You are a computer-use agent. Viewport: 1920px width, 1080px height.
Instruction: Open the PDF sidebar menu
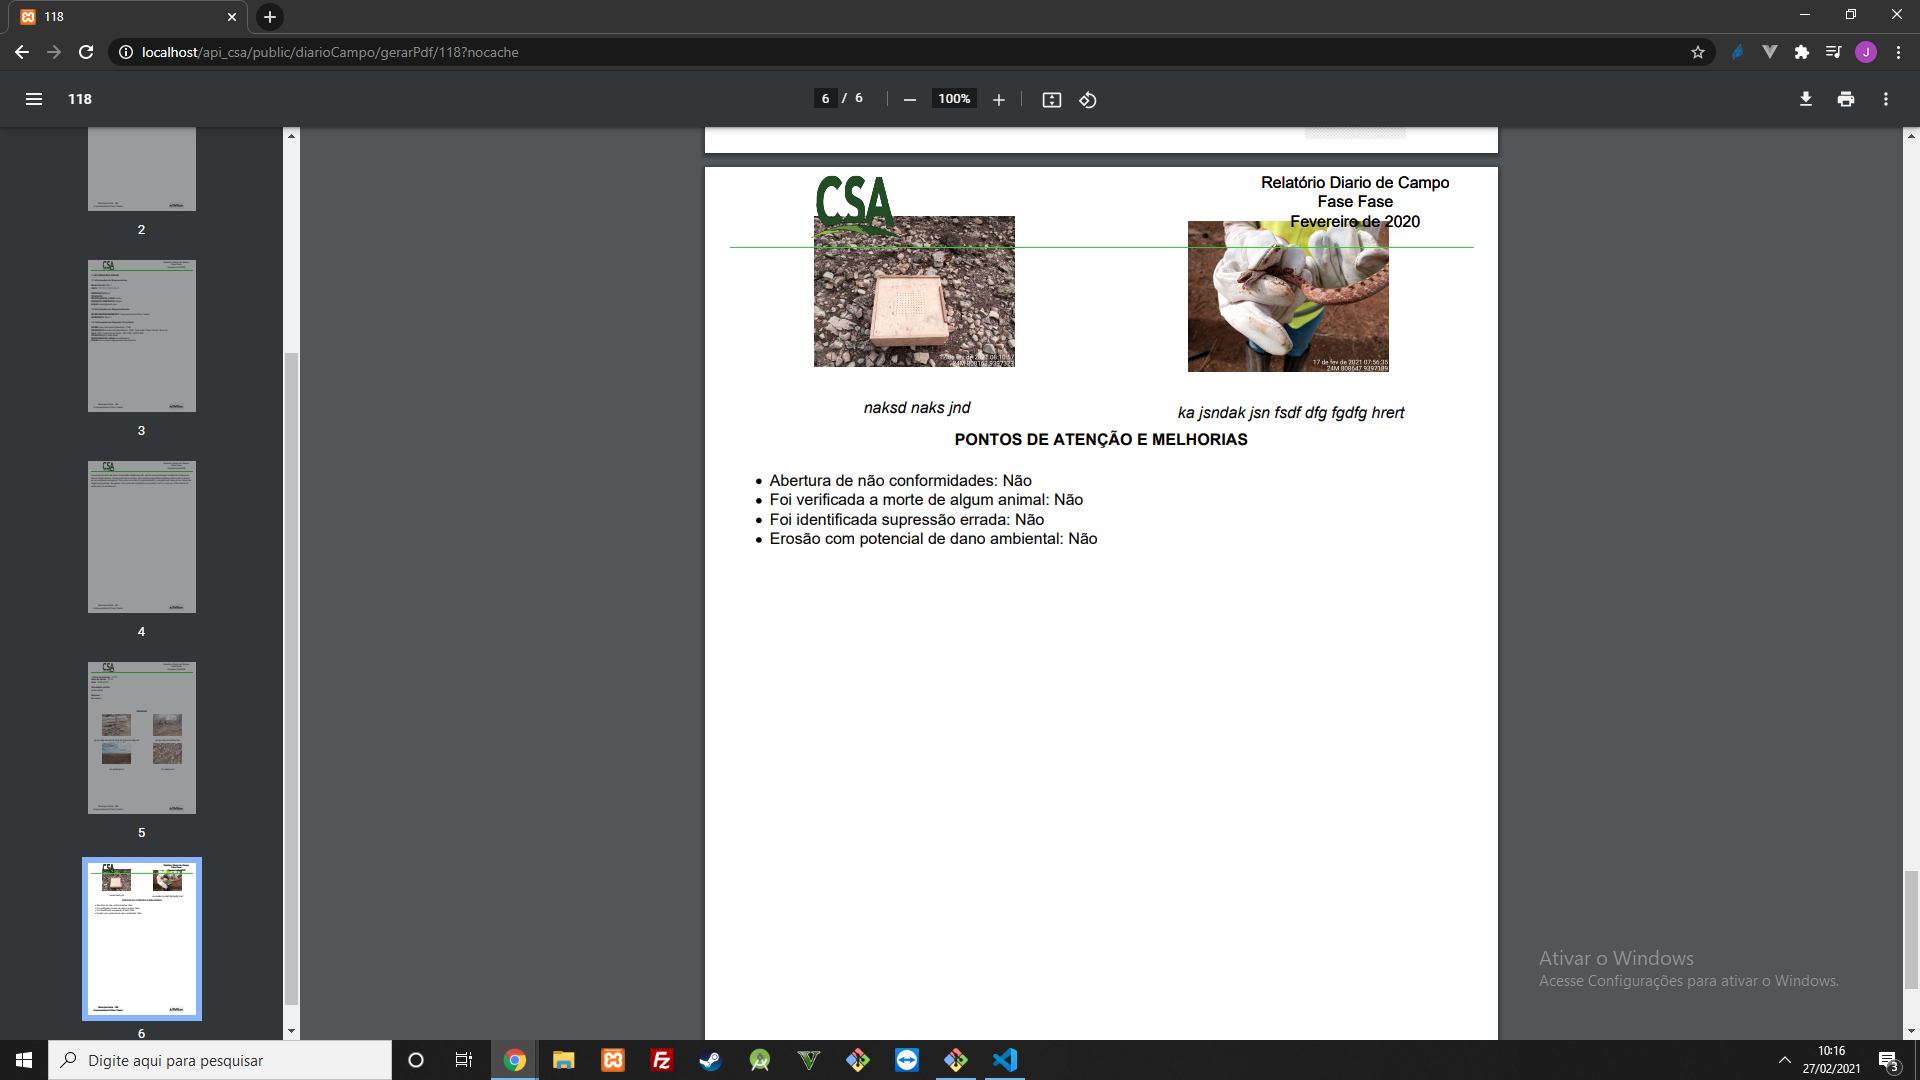34,99
